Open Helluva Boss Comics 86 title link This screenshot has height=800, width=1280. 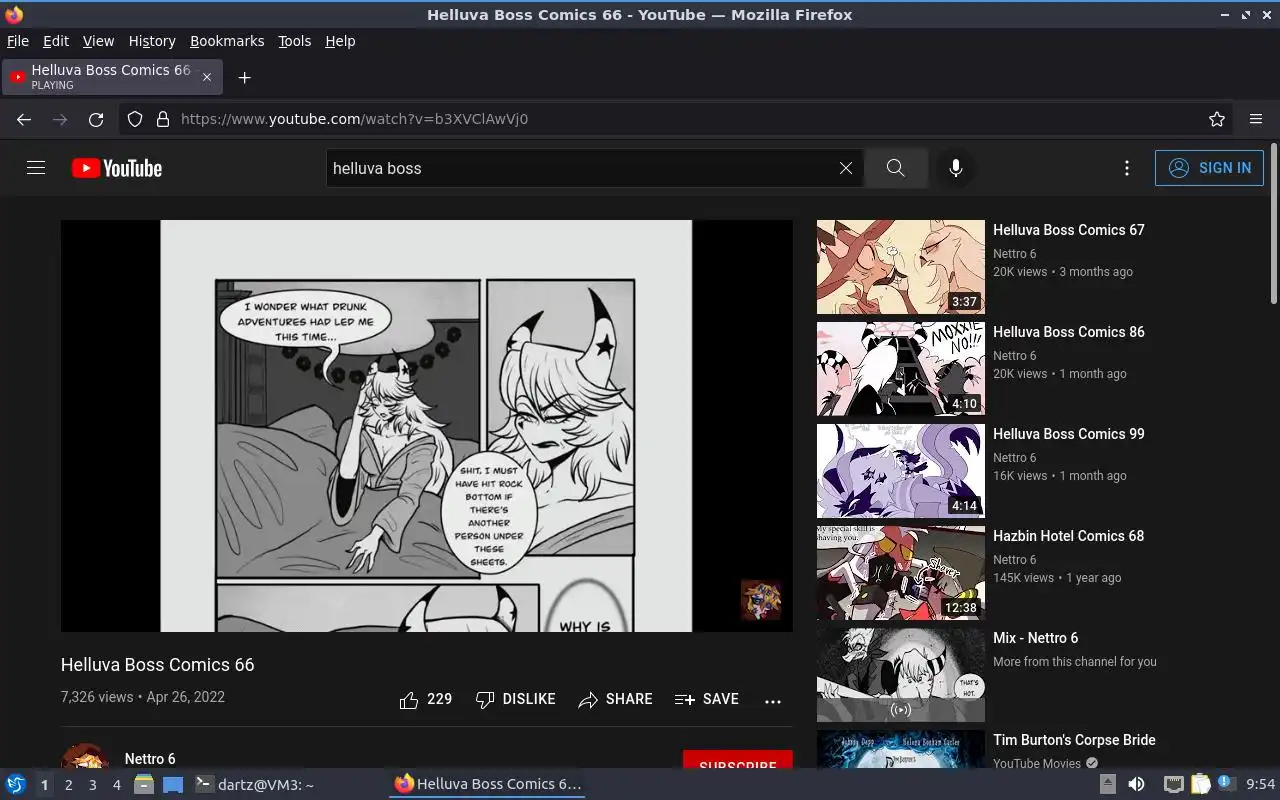[x=1069, y=332]
